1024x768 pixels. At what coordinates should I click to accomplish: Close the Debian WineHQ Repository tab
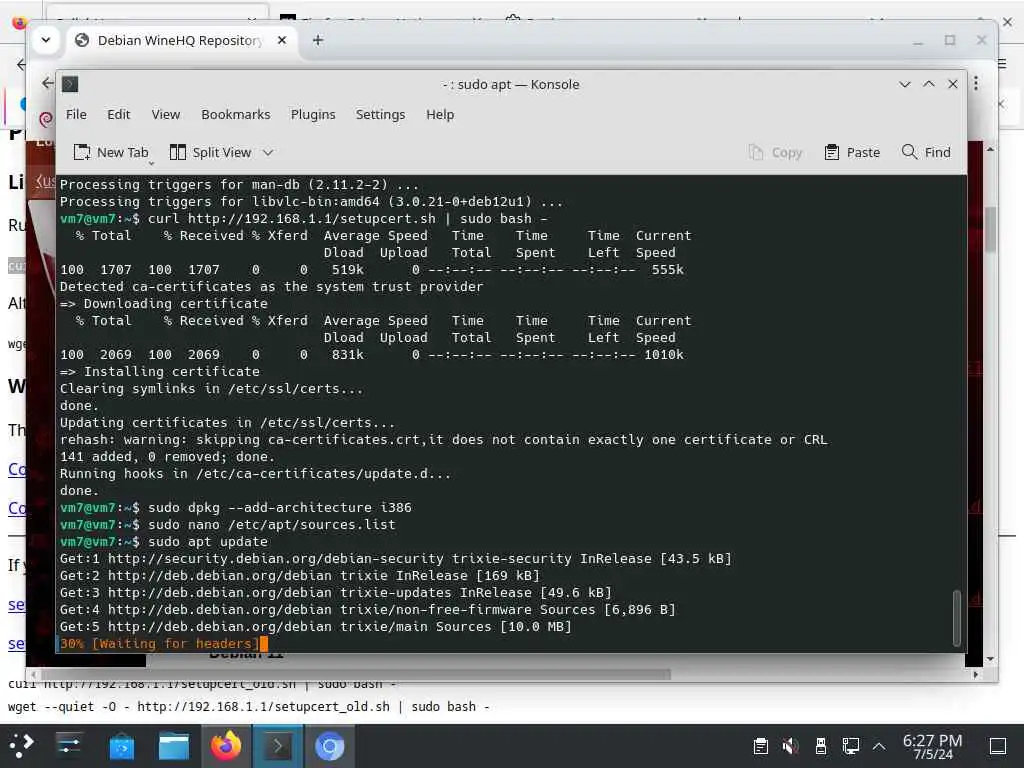(281, 40)
